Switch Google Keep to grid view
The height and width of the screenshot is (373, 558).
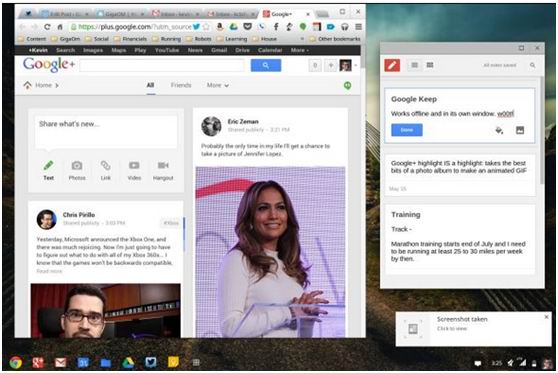click(x=430, y=65)
